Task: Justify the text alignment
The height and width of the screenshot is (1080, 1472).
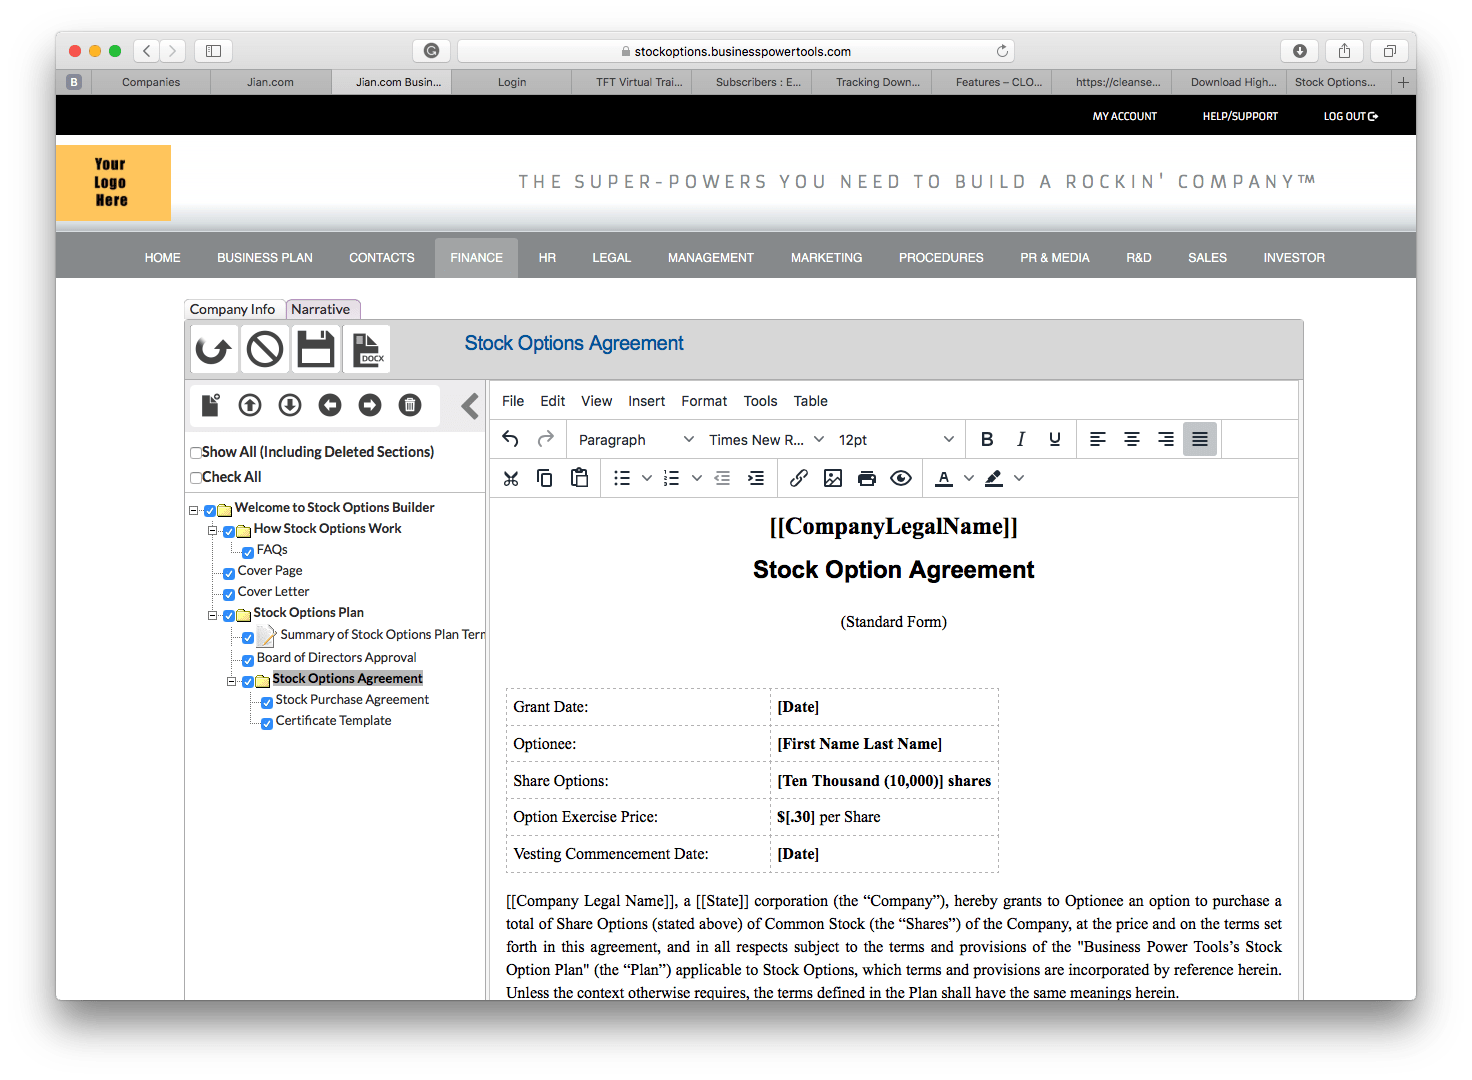Action: [1200, 439]
